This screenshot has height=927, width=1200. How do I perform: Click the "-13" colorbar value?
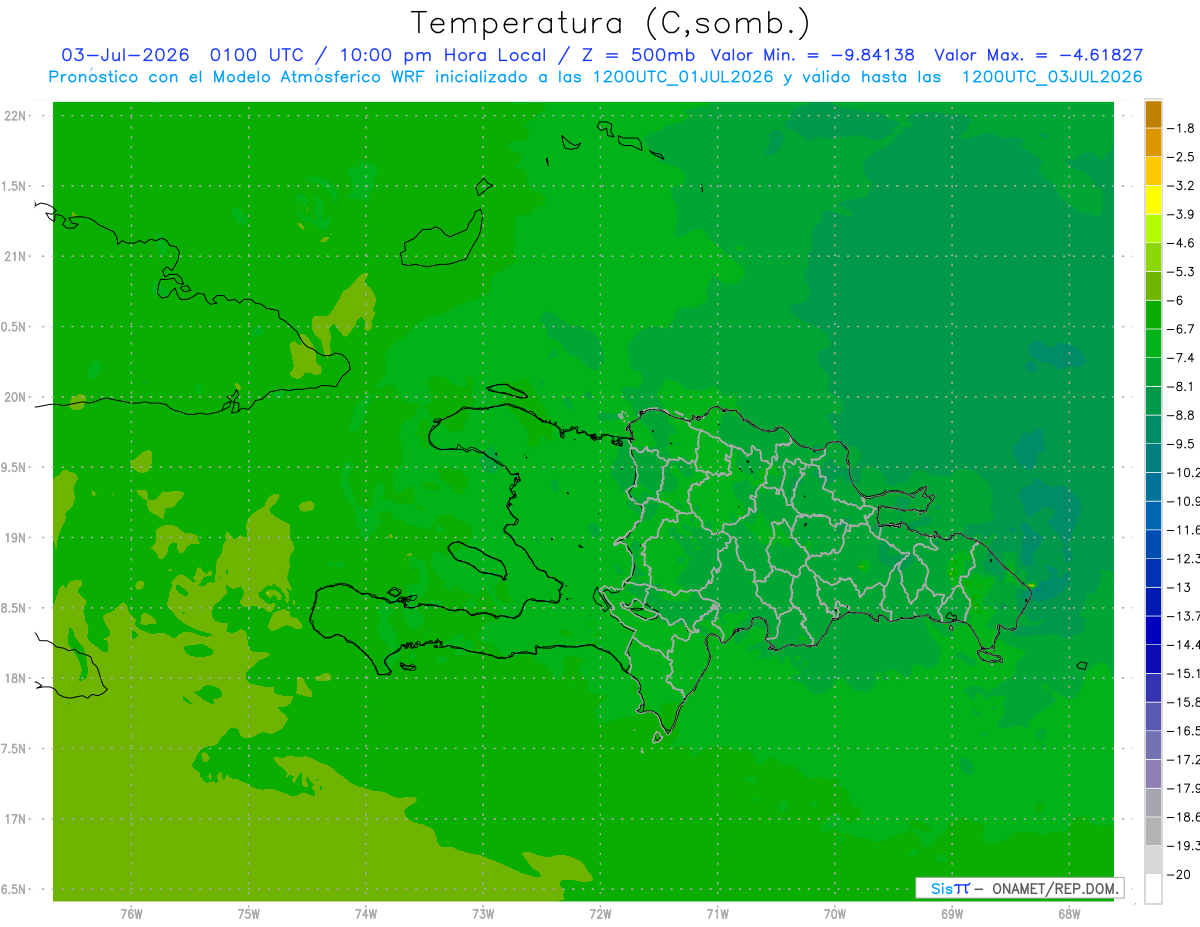pos(1178,587)
